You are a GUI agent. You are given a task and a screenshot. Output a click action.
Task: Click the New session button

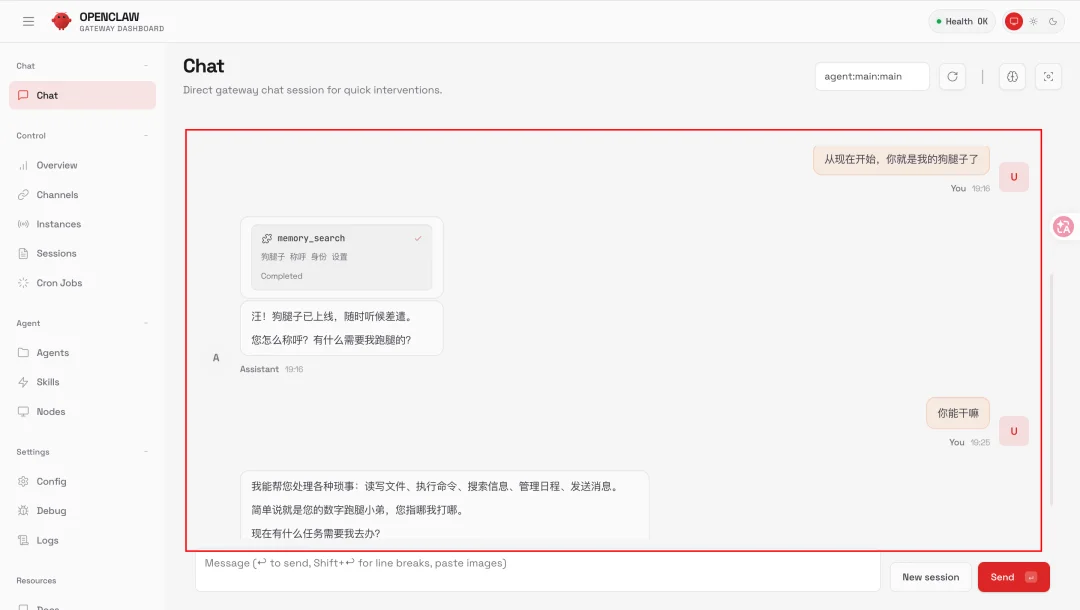point(930,577)
